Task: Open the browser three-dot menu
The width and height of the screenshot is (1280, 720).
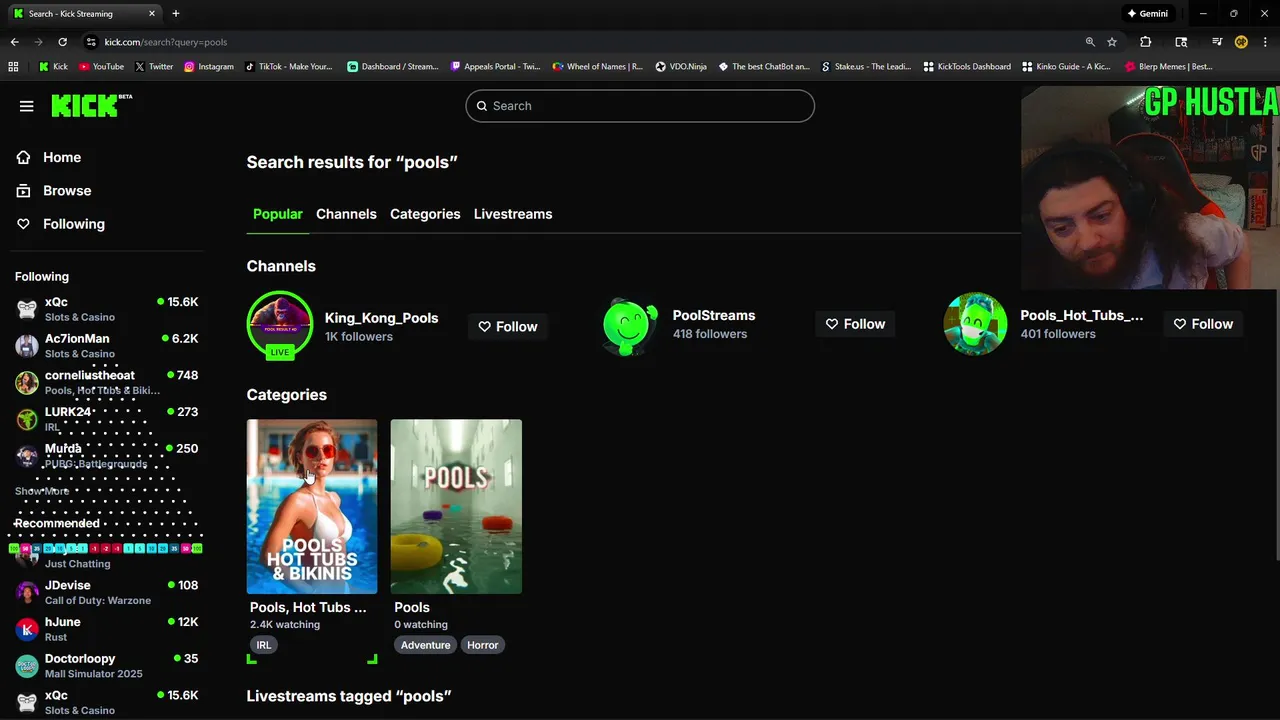Action: pos(1265,42)
